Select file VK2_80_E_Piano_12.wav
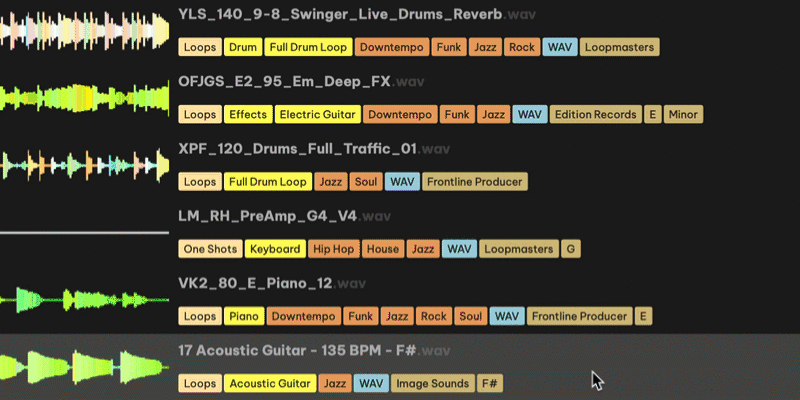Image resolution: width=800 pixels, height=400 pixels. (x=272, y=283)
